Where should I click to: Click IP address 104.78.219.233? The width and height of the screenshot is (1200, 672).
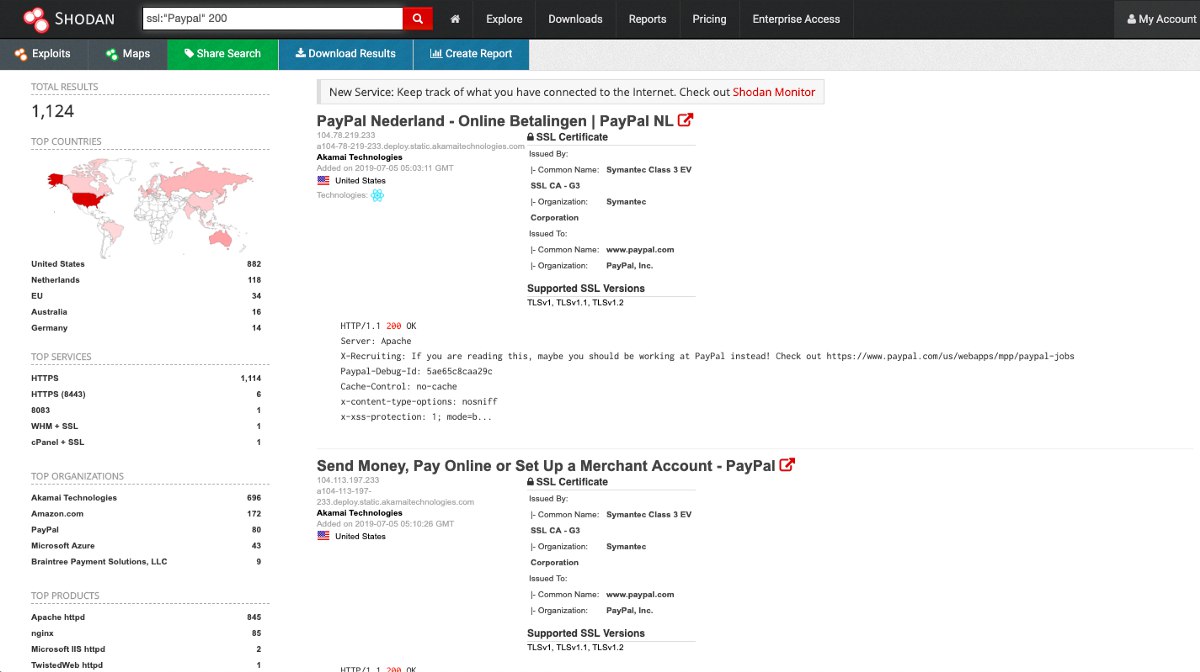(x=346, y=135)
